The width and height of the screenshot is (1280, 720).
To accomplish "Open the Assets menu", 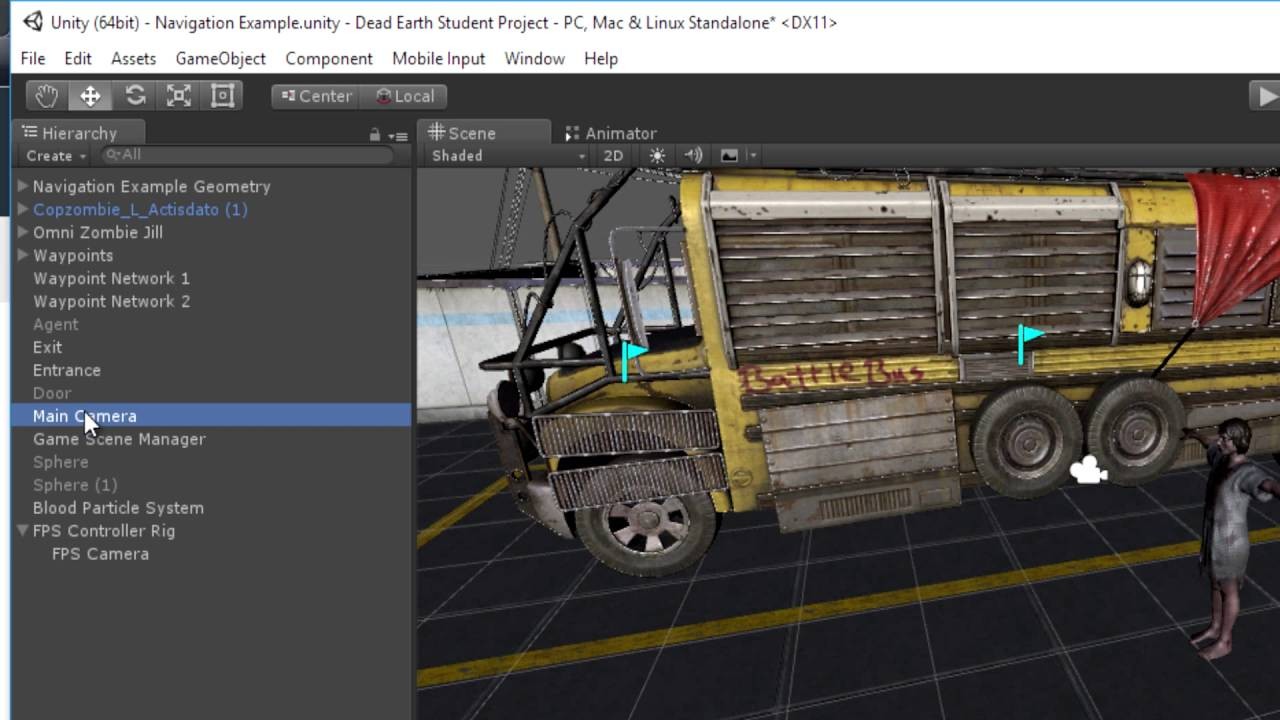I will coord(133,58).
